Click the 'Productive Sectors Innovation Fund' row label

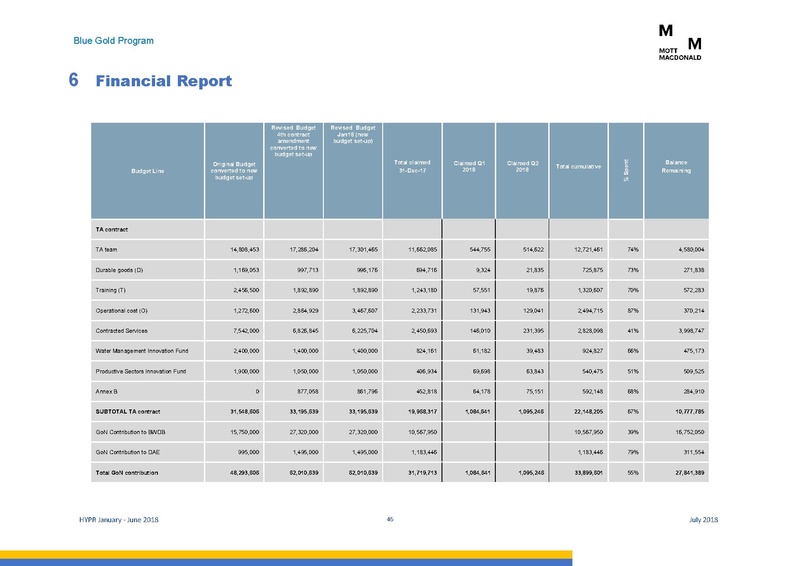141,371
